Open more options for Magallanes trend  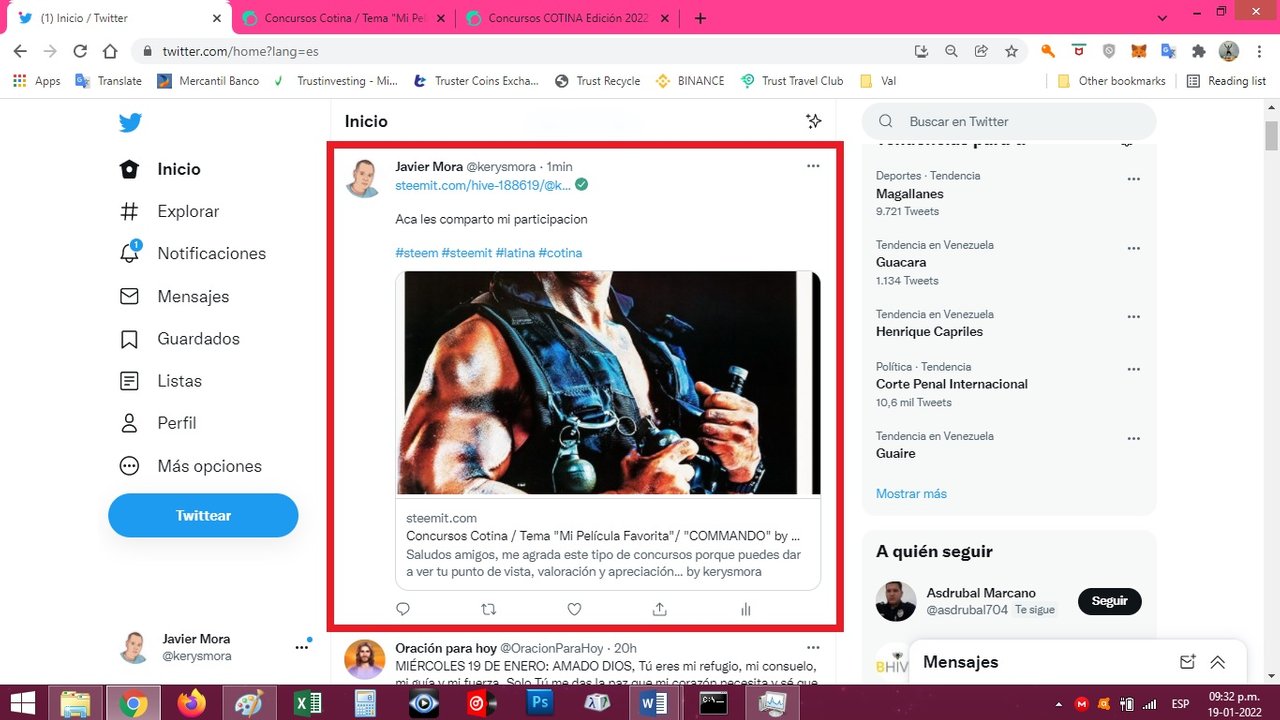1133,179
